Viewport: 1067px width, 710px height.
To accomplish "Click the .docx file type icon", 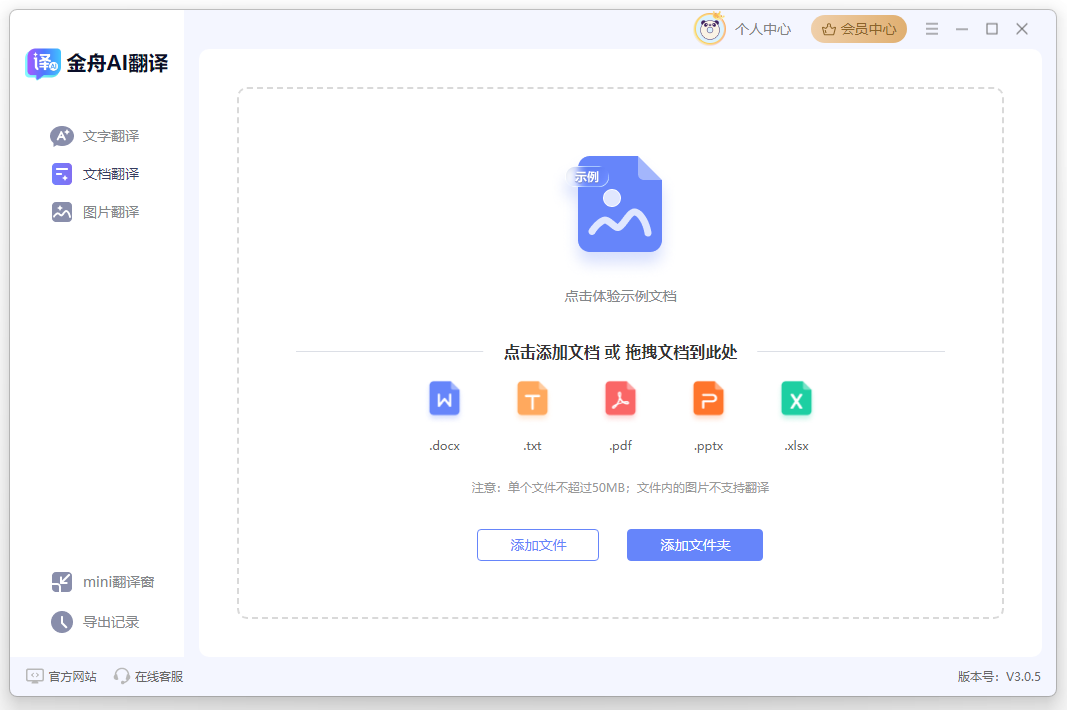I will pos(444,398).
